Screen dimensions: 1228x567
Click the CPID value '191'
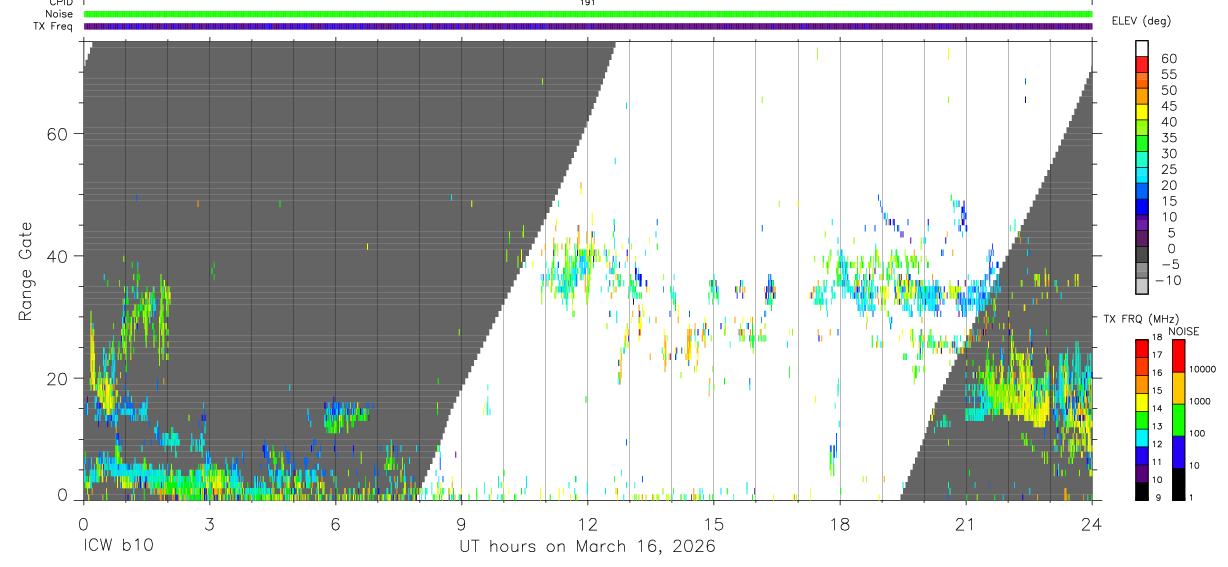(x=588, y=3)
